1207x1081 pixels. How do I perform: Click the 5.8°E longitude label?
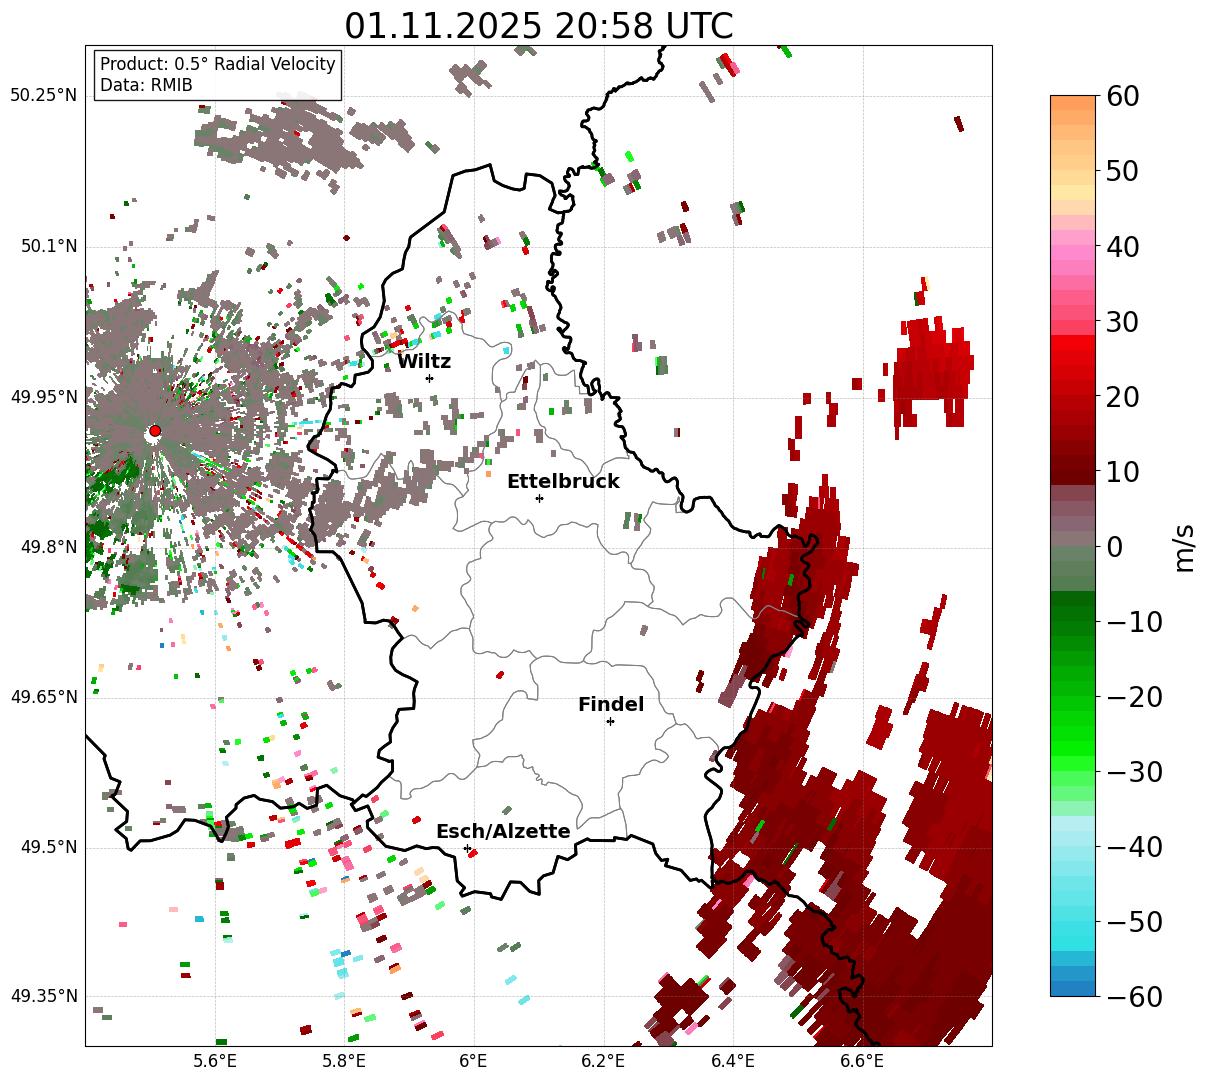pyautogui.click(x=345, y=1062)
